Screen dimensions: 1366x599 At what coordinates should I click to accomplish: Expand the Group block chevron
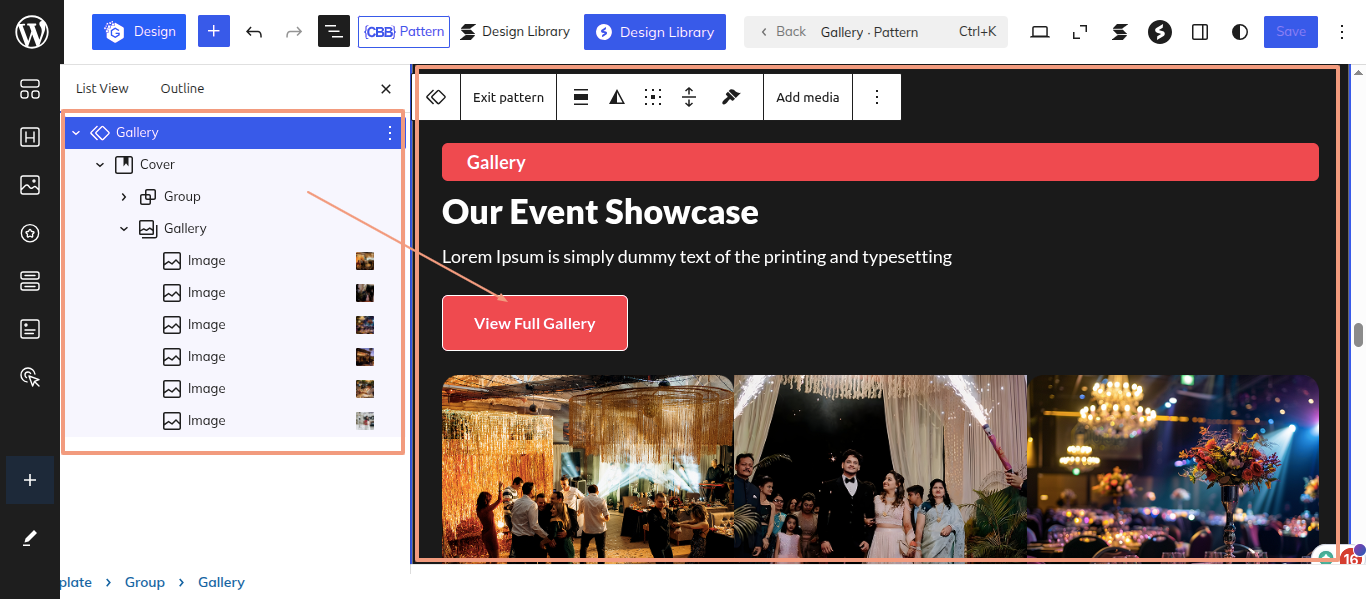tap(124, 197)
